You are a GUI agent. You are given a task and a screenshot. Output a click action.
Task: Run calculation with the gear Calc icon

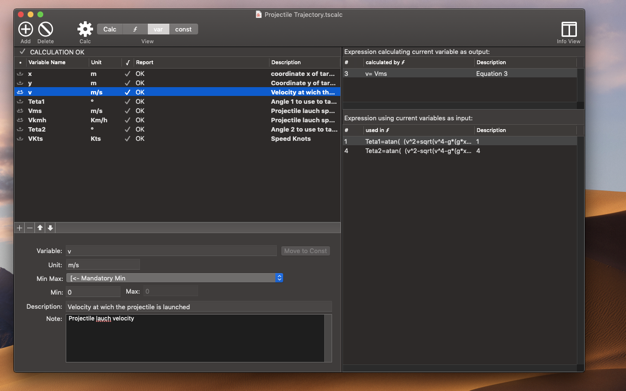[x=85, y=29]
